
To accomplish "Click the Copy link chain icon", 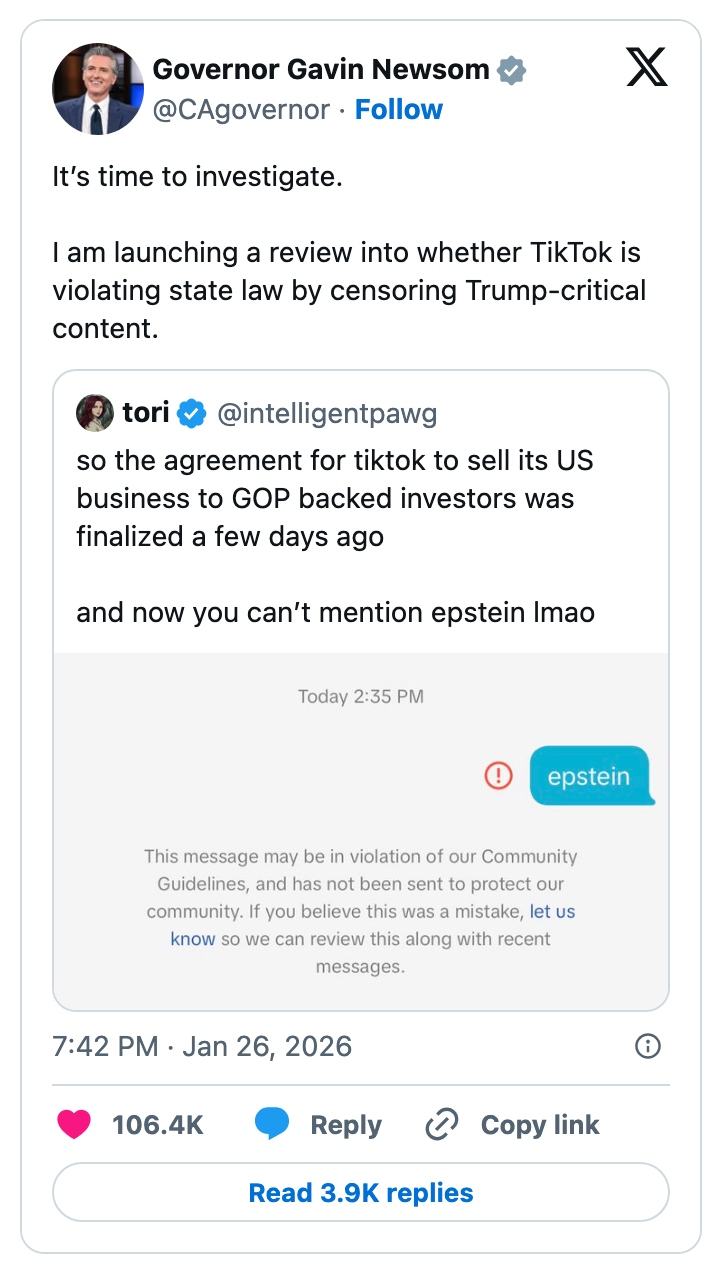I will point(440,1124).
